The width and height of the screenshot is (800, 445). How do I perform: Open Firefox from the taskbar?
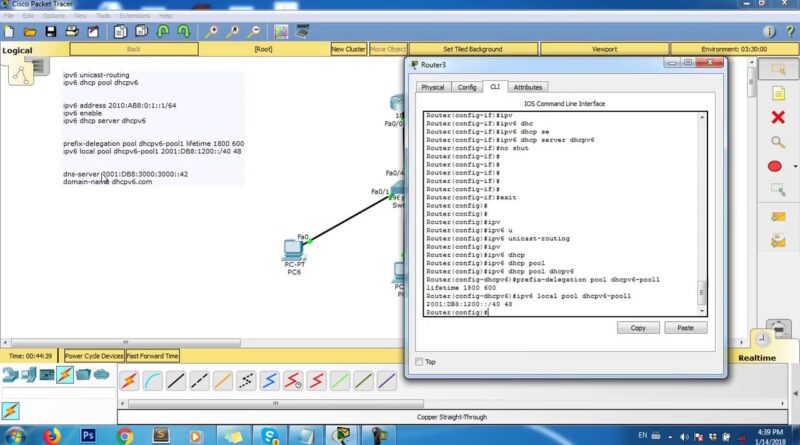[52, 436]
